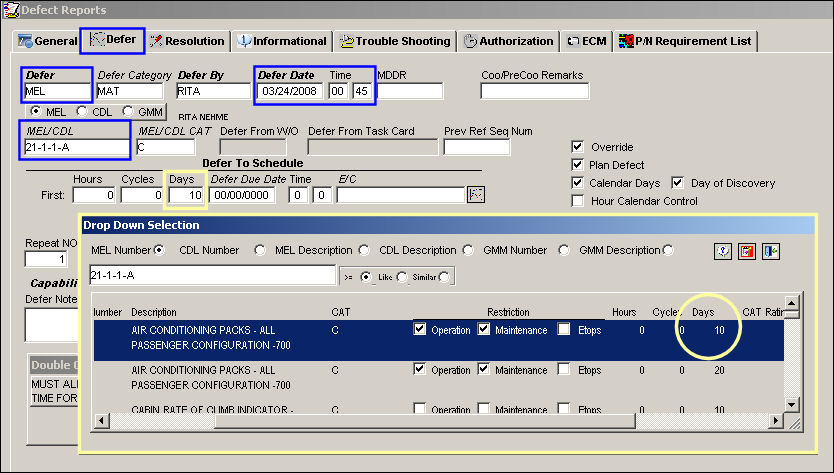Toggle Maintenance checkbox in the 10-day Air Conditioning row

pos(483,329)
